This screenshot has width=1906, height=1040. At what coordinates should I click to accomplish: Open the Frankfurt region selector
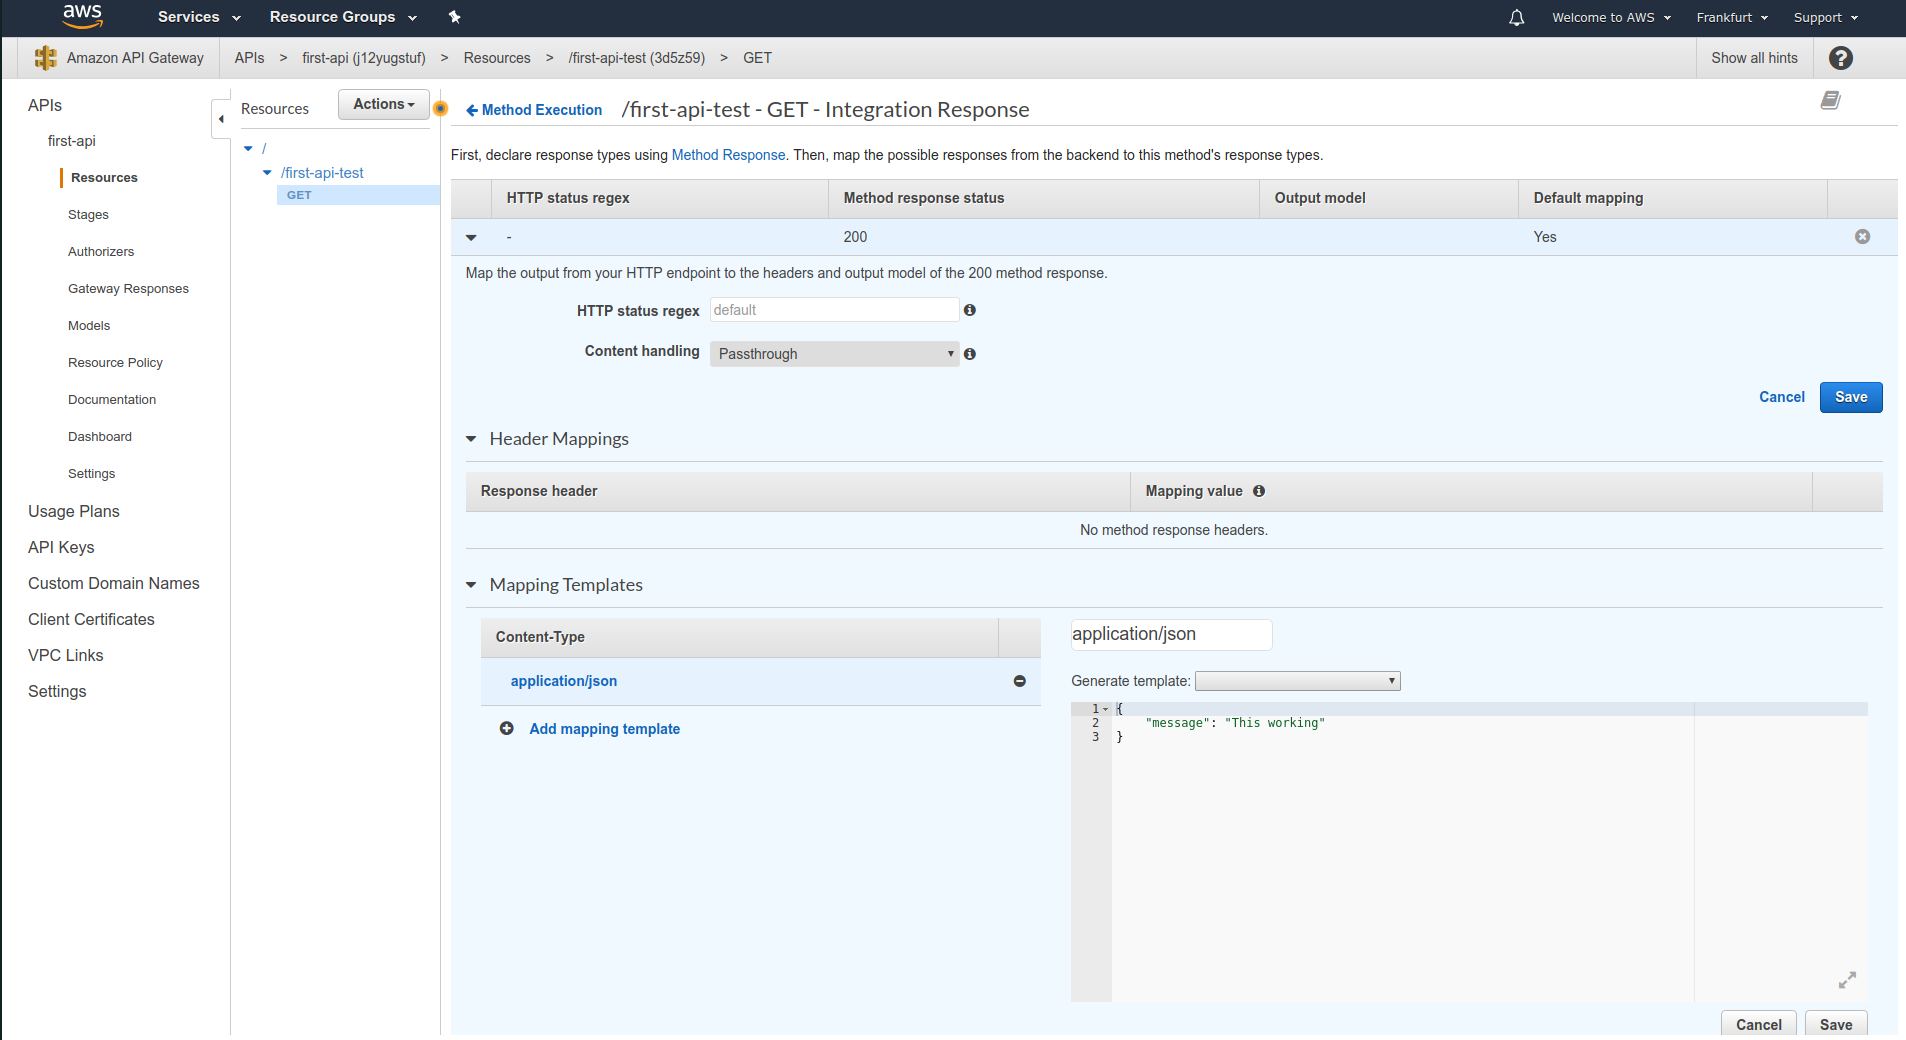point(1732,17)
